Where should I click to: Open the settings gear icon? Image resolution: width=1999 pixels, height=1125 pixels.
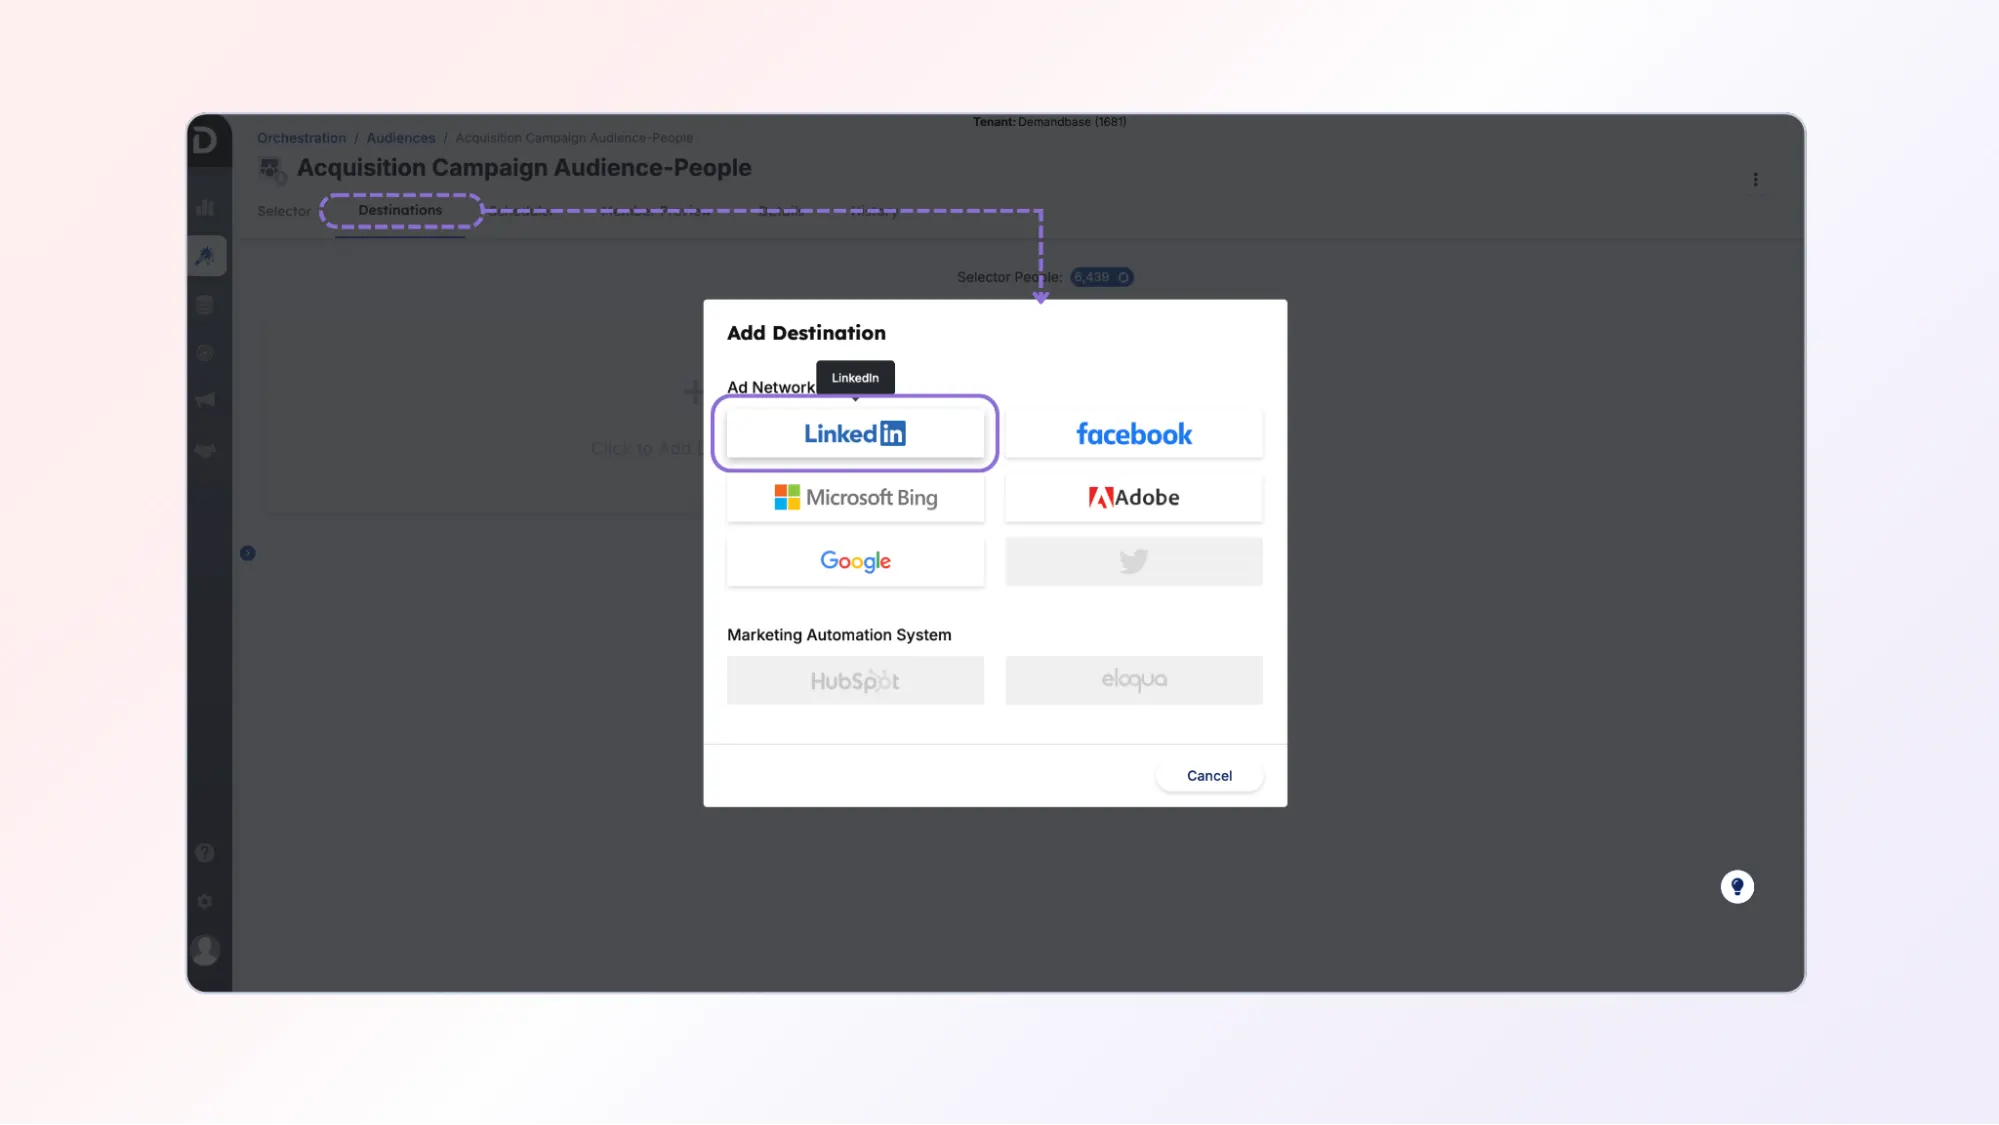205,901
